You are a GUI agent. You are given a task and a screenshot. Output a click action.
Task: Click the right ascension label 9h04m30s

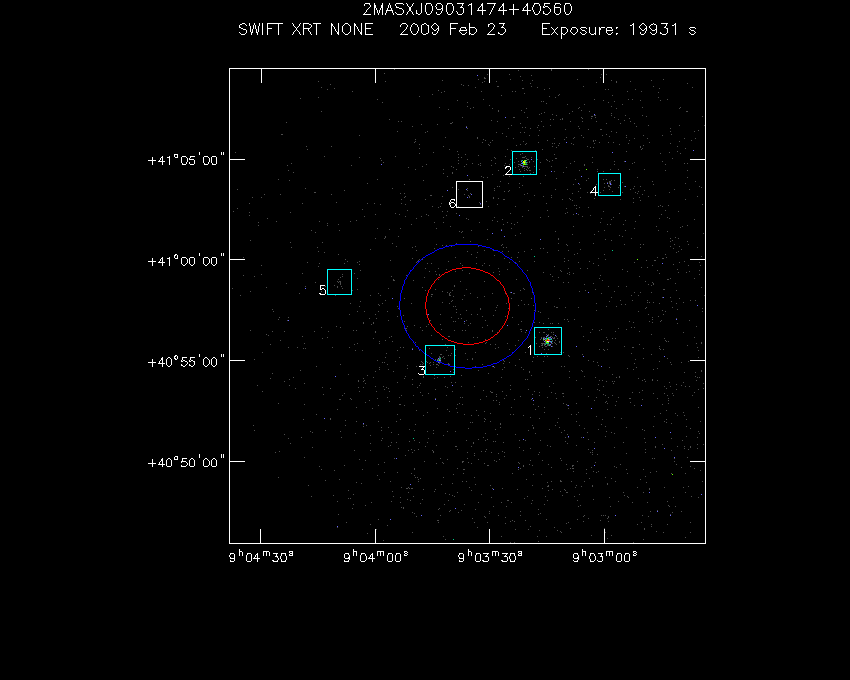coord(261,556)
